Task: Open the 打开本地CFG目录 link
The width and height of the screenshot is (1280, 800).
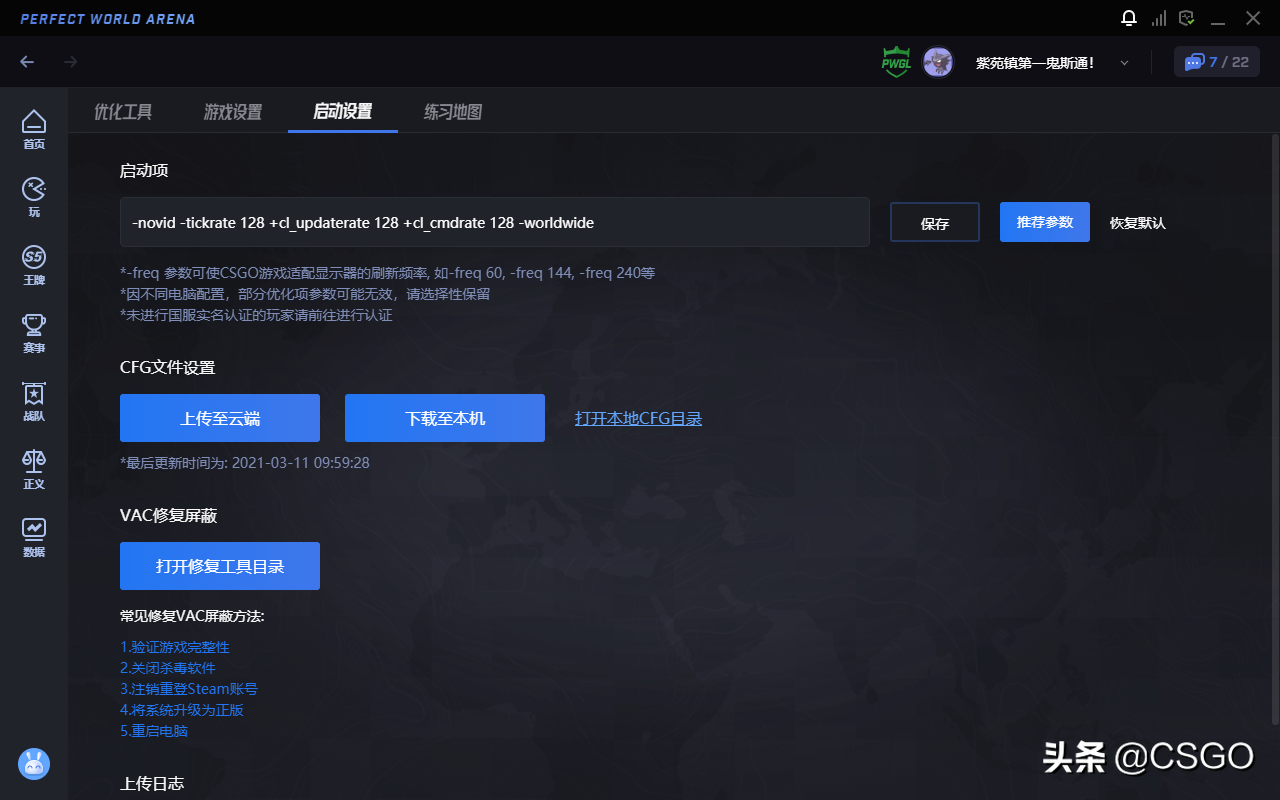Action: click(638, 418)
